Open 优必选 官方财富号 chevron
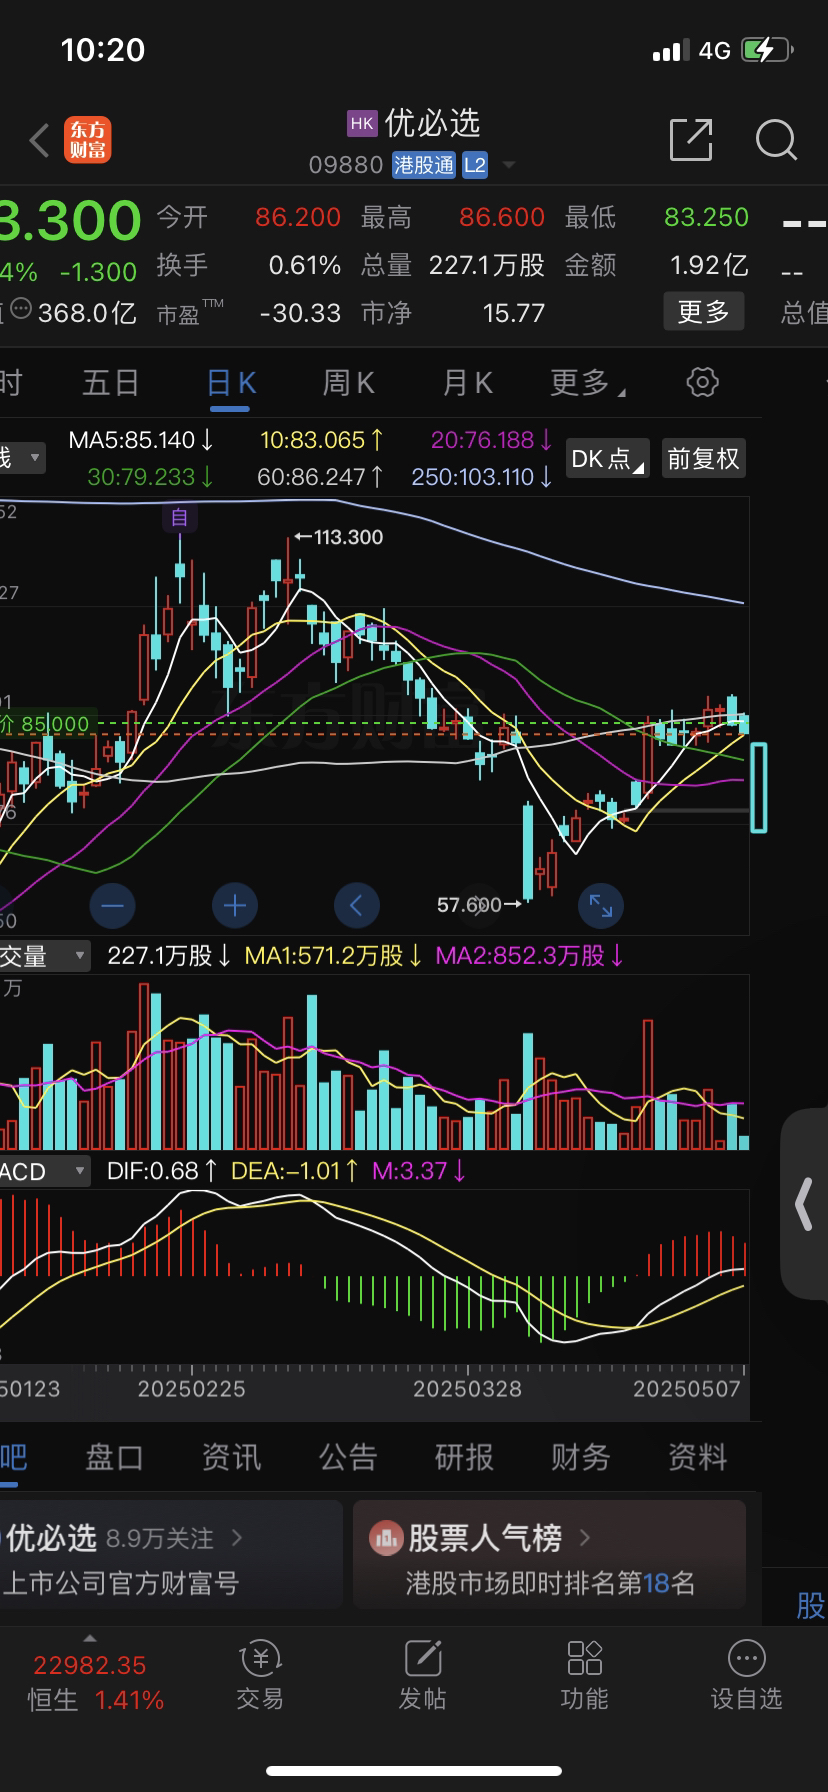Image resolution: width=828 pixels, height=1792 pixels. tap(237, 1537)
